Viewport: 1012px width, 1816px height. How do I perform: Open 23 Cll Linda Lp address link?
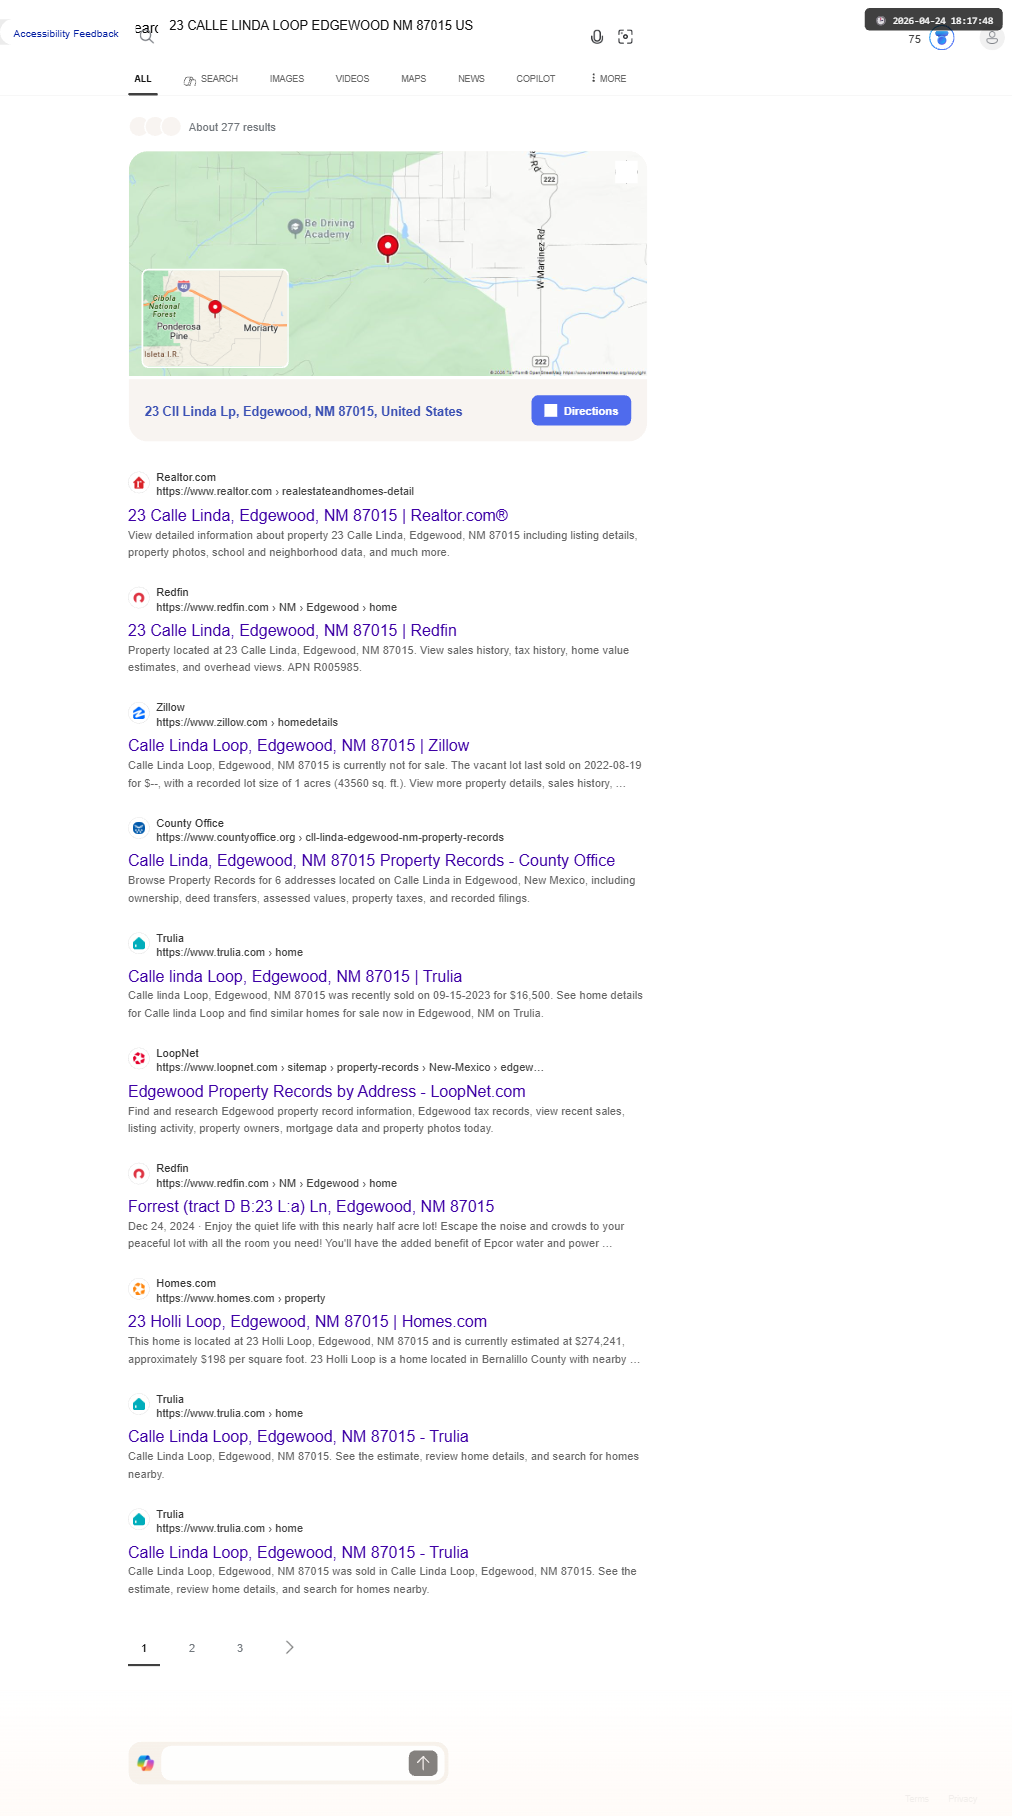point(303,411)
